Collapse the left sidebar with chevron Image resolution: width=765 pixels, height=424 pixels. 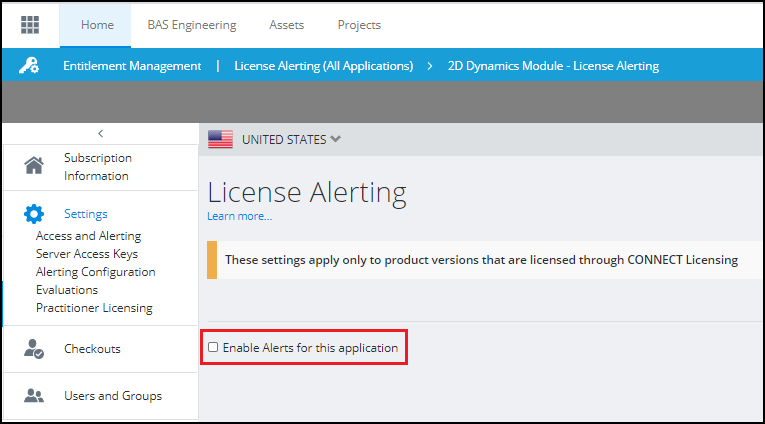100,133
